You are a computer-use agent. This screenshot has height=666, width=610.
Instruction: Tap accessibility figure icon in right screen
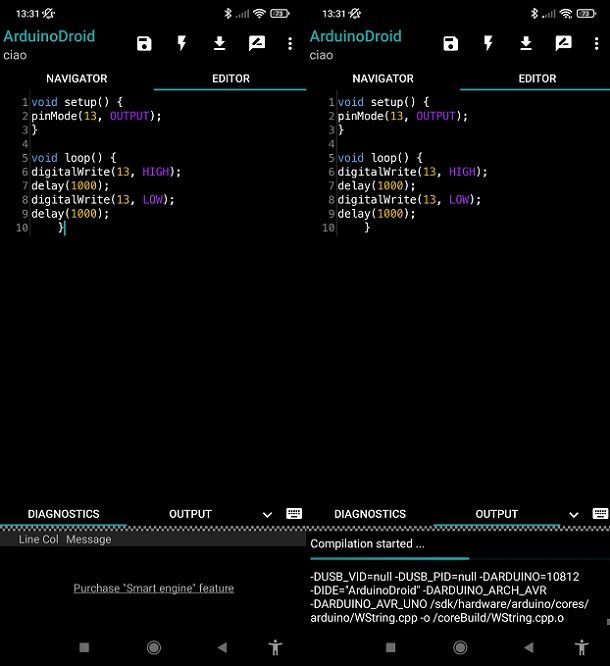[x=582, y=647]
